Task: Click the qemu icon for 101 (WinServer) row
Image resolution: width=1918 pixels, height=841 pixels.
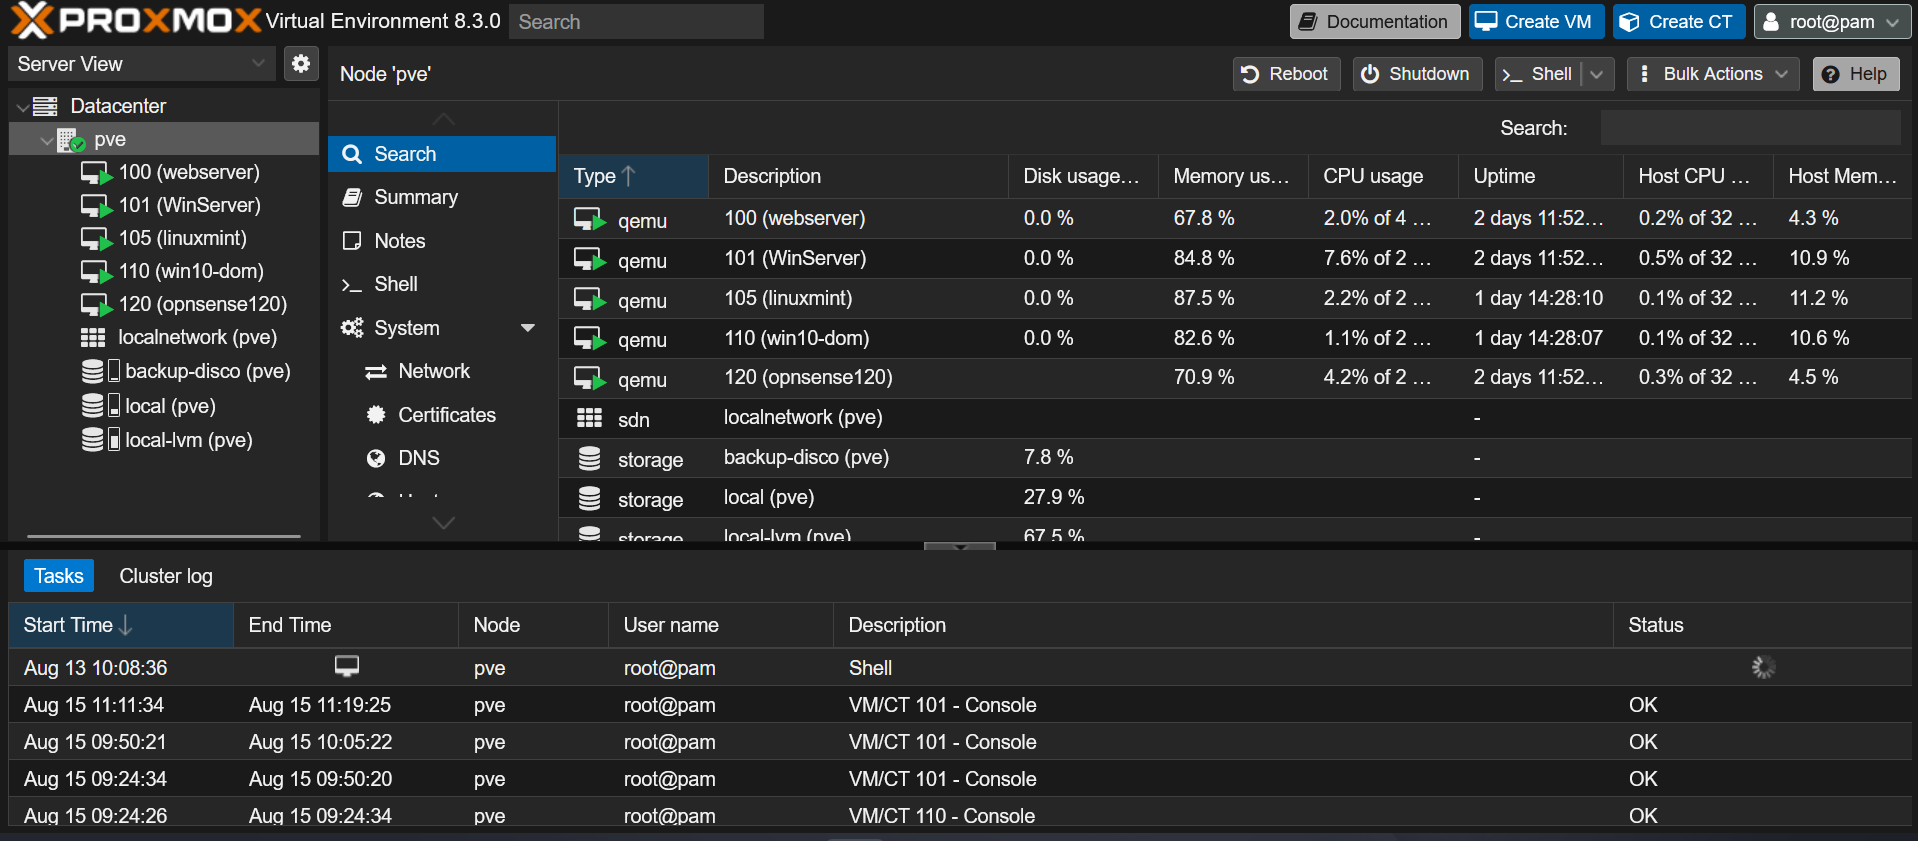Action: coord(590,259)
